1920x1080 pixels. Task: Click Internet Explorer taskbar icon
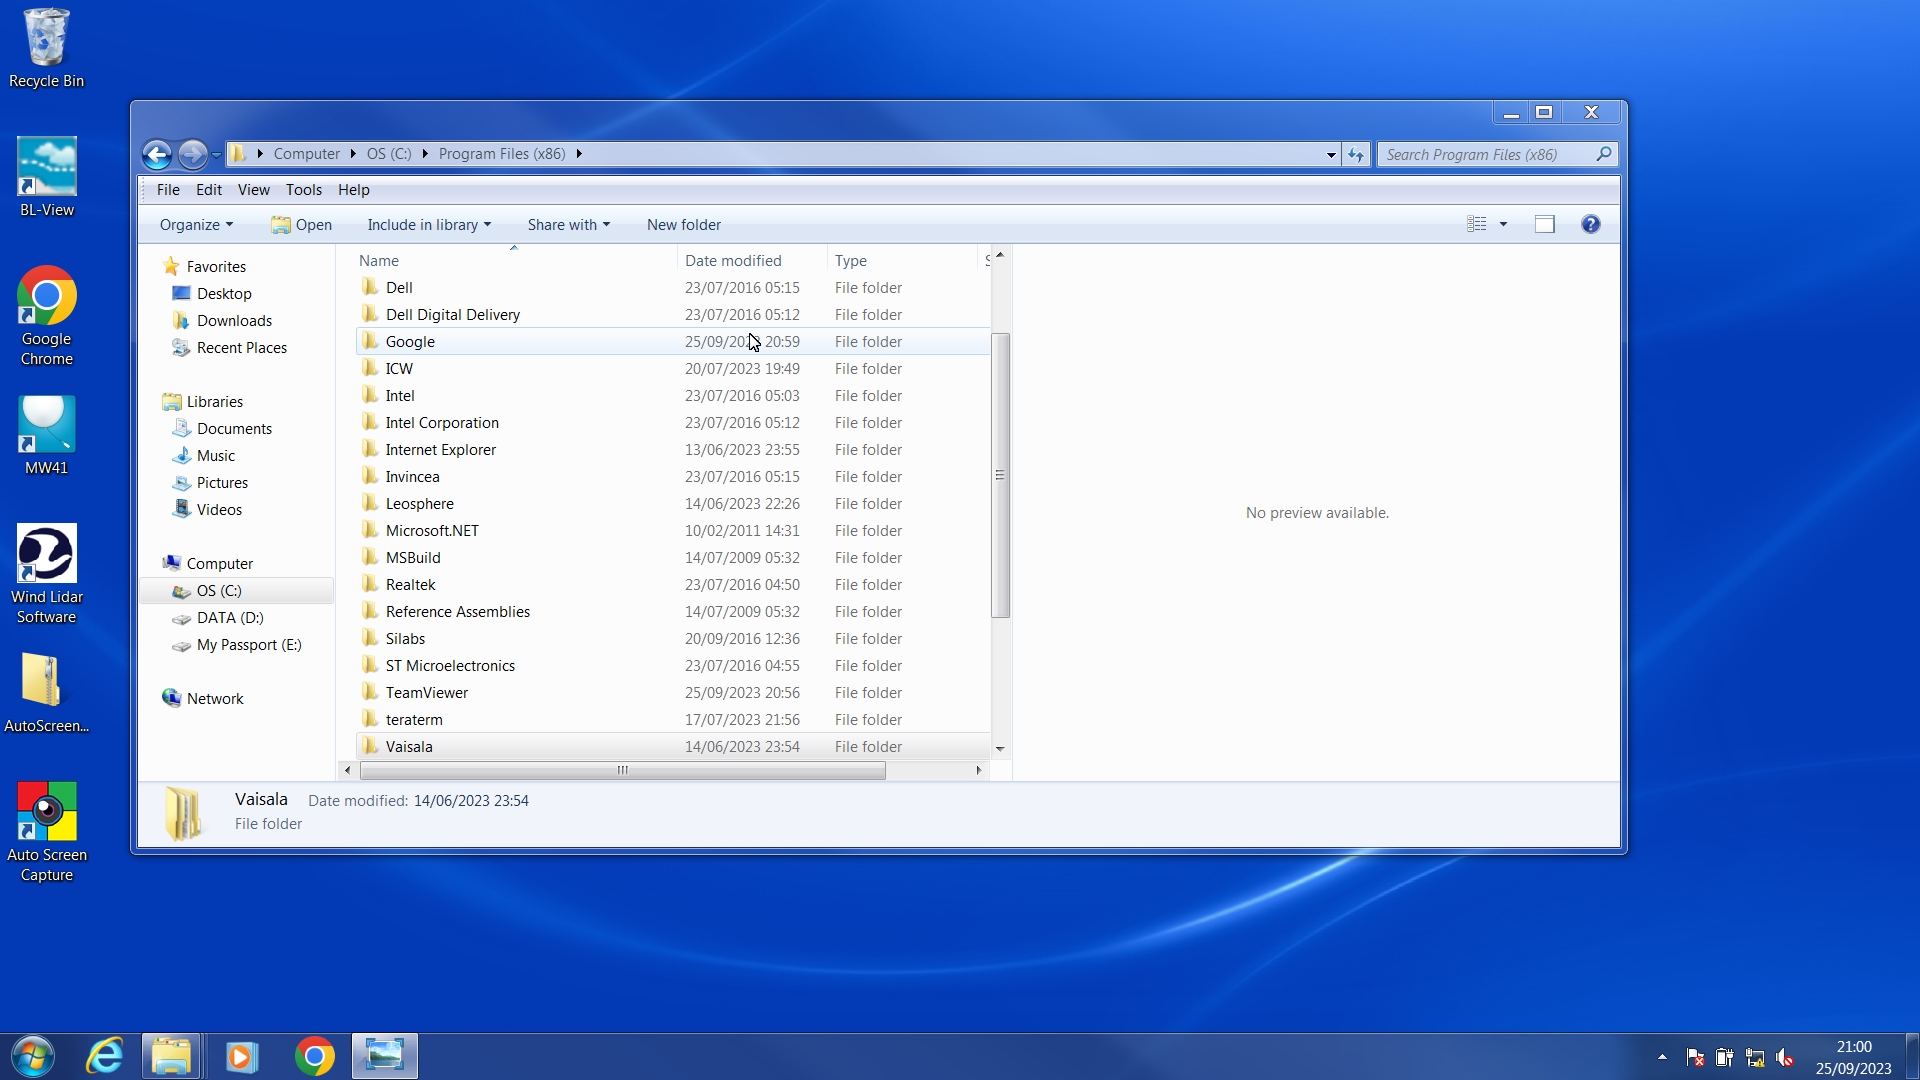click(105, 1056)
